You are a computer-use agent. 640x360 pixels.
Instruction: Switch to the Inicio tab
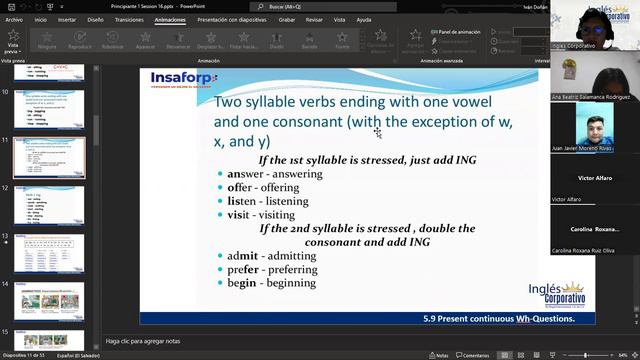40,20
